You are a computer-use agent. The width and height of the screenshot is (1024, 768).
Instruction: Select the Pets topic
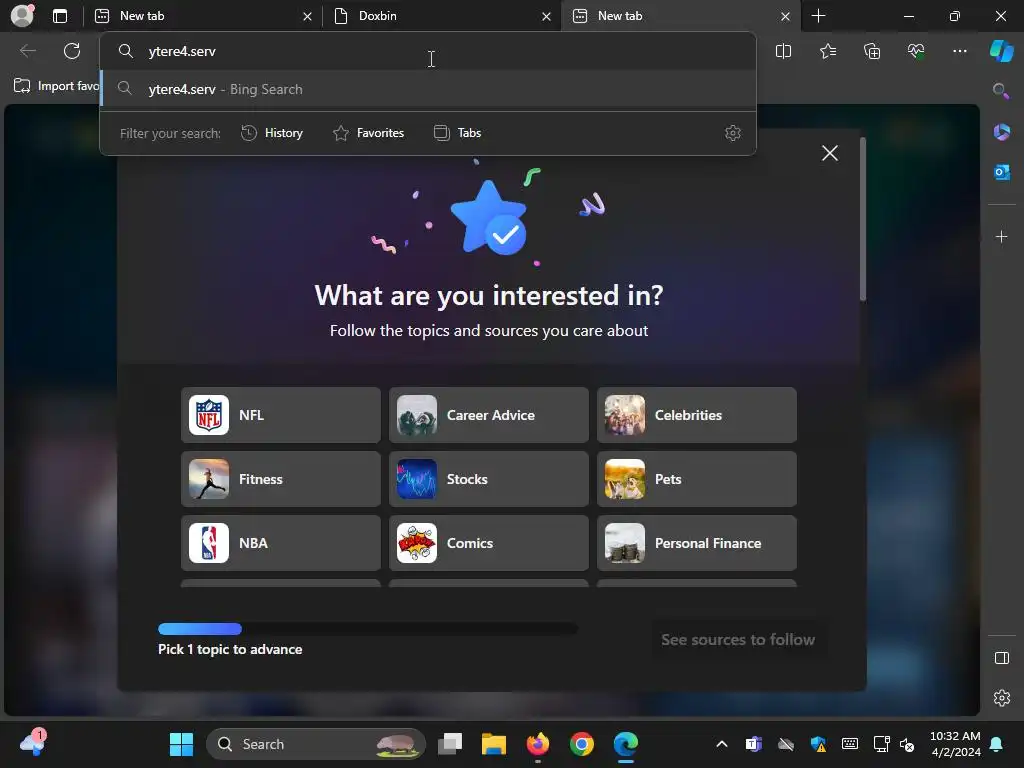pos(697,479)
